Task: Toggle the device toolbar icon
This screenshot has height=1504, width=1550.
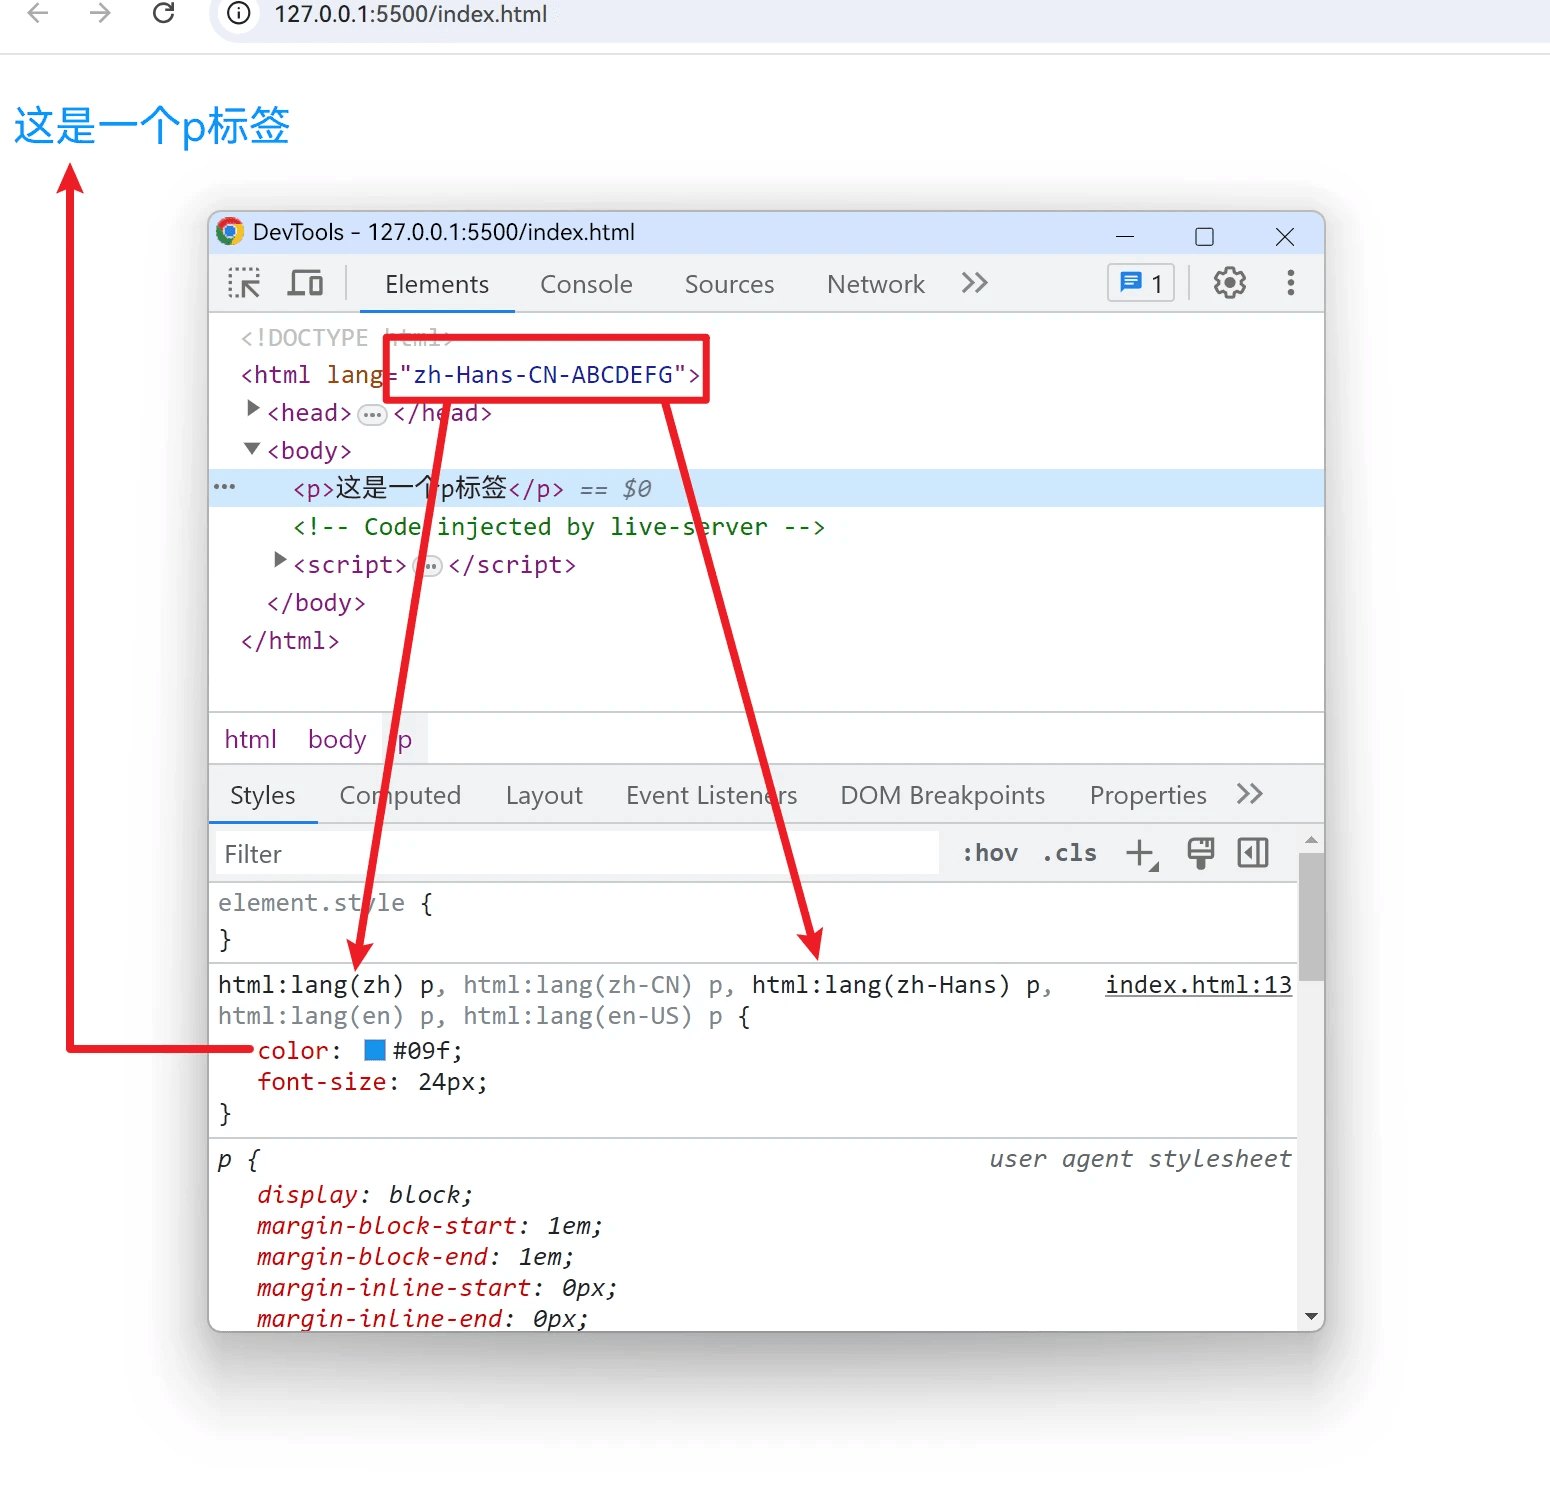Action: click(305, 284)
